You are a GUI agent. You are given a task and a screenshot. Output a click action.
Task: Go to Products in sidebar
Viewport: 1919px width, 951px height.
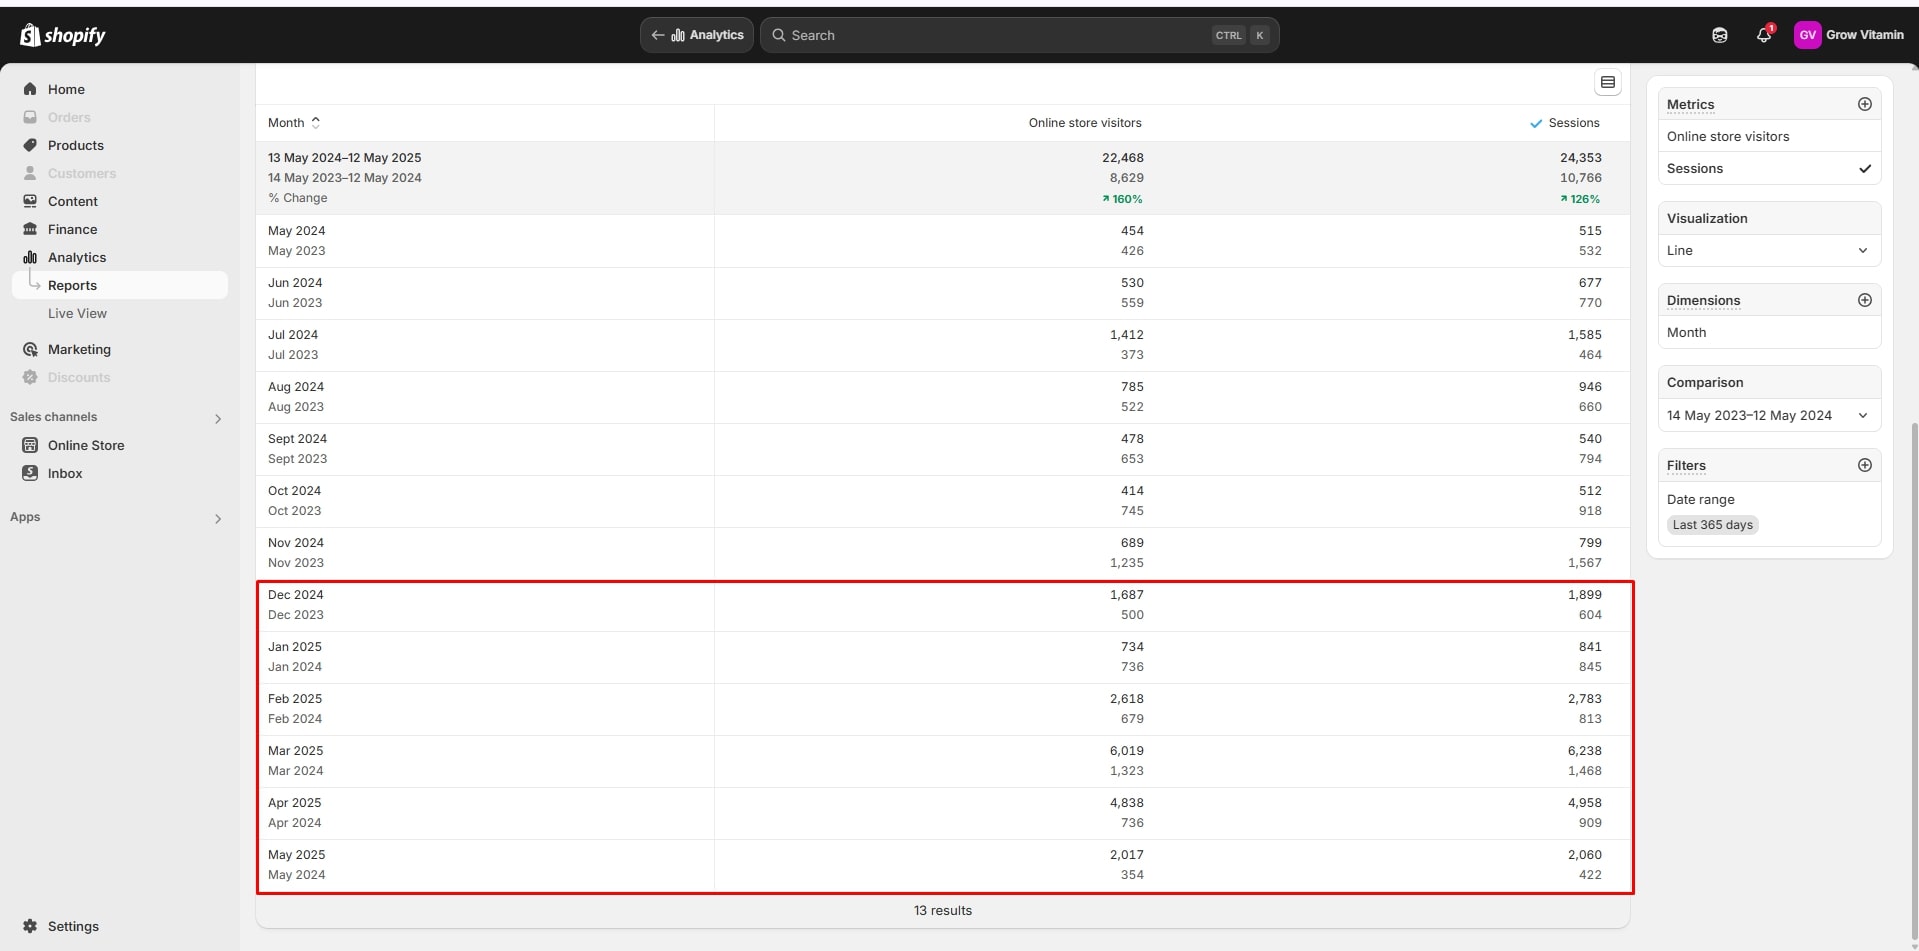pyautogui.click(x=75, y=145)
